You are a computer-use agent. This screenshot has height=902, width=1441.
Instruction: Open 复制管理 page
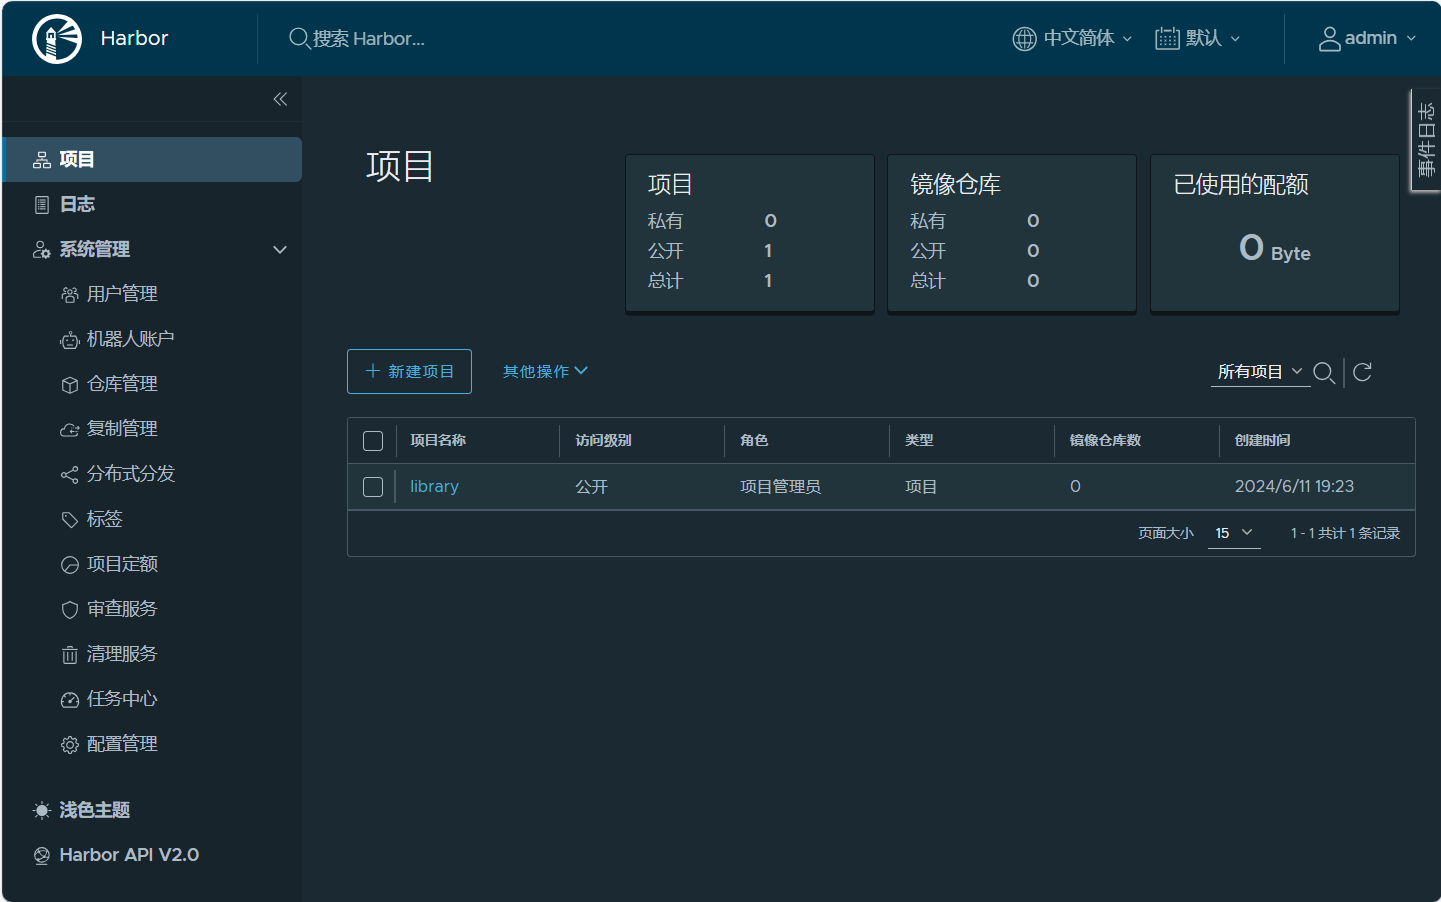pyautogui.click(x=121, y=429)
